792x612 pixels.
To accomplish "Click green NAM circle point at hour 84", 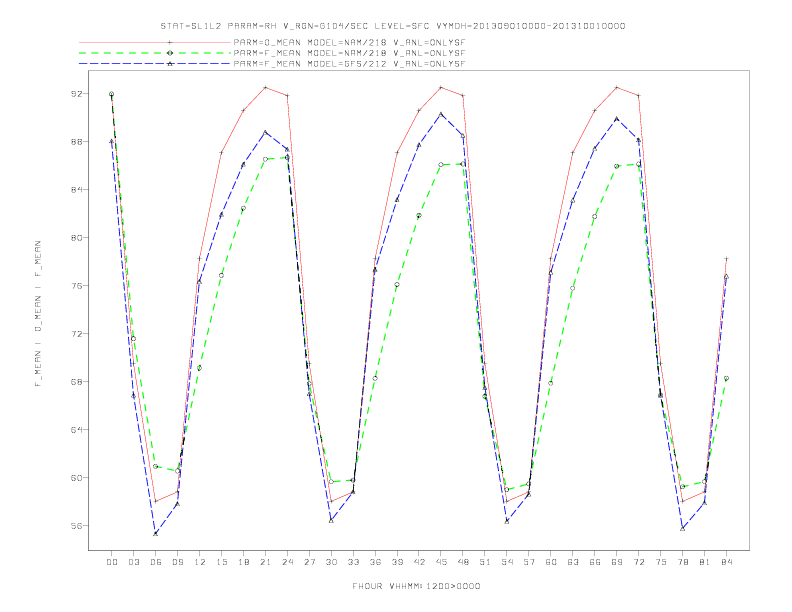I will point(726,378).
